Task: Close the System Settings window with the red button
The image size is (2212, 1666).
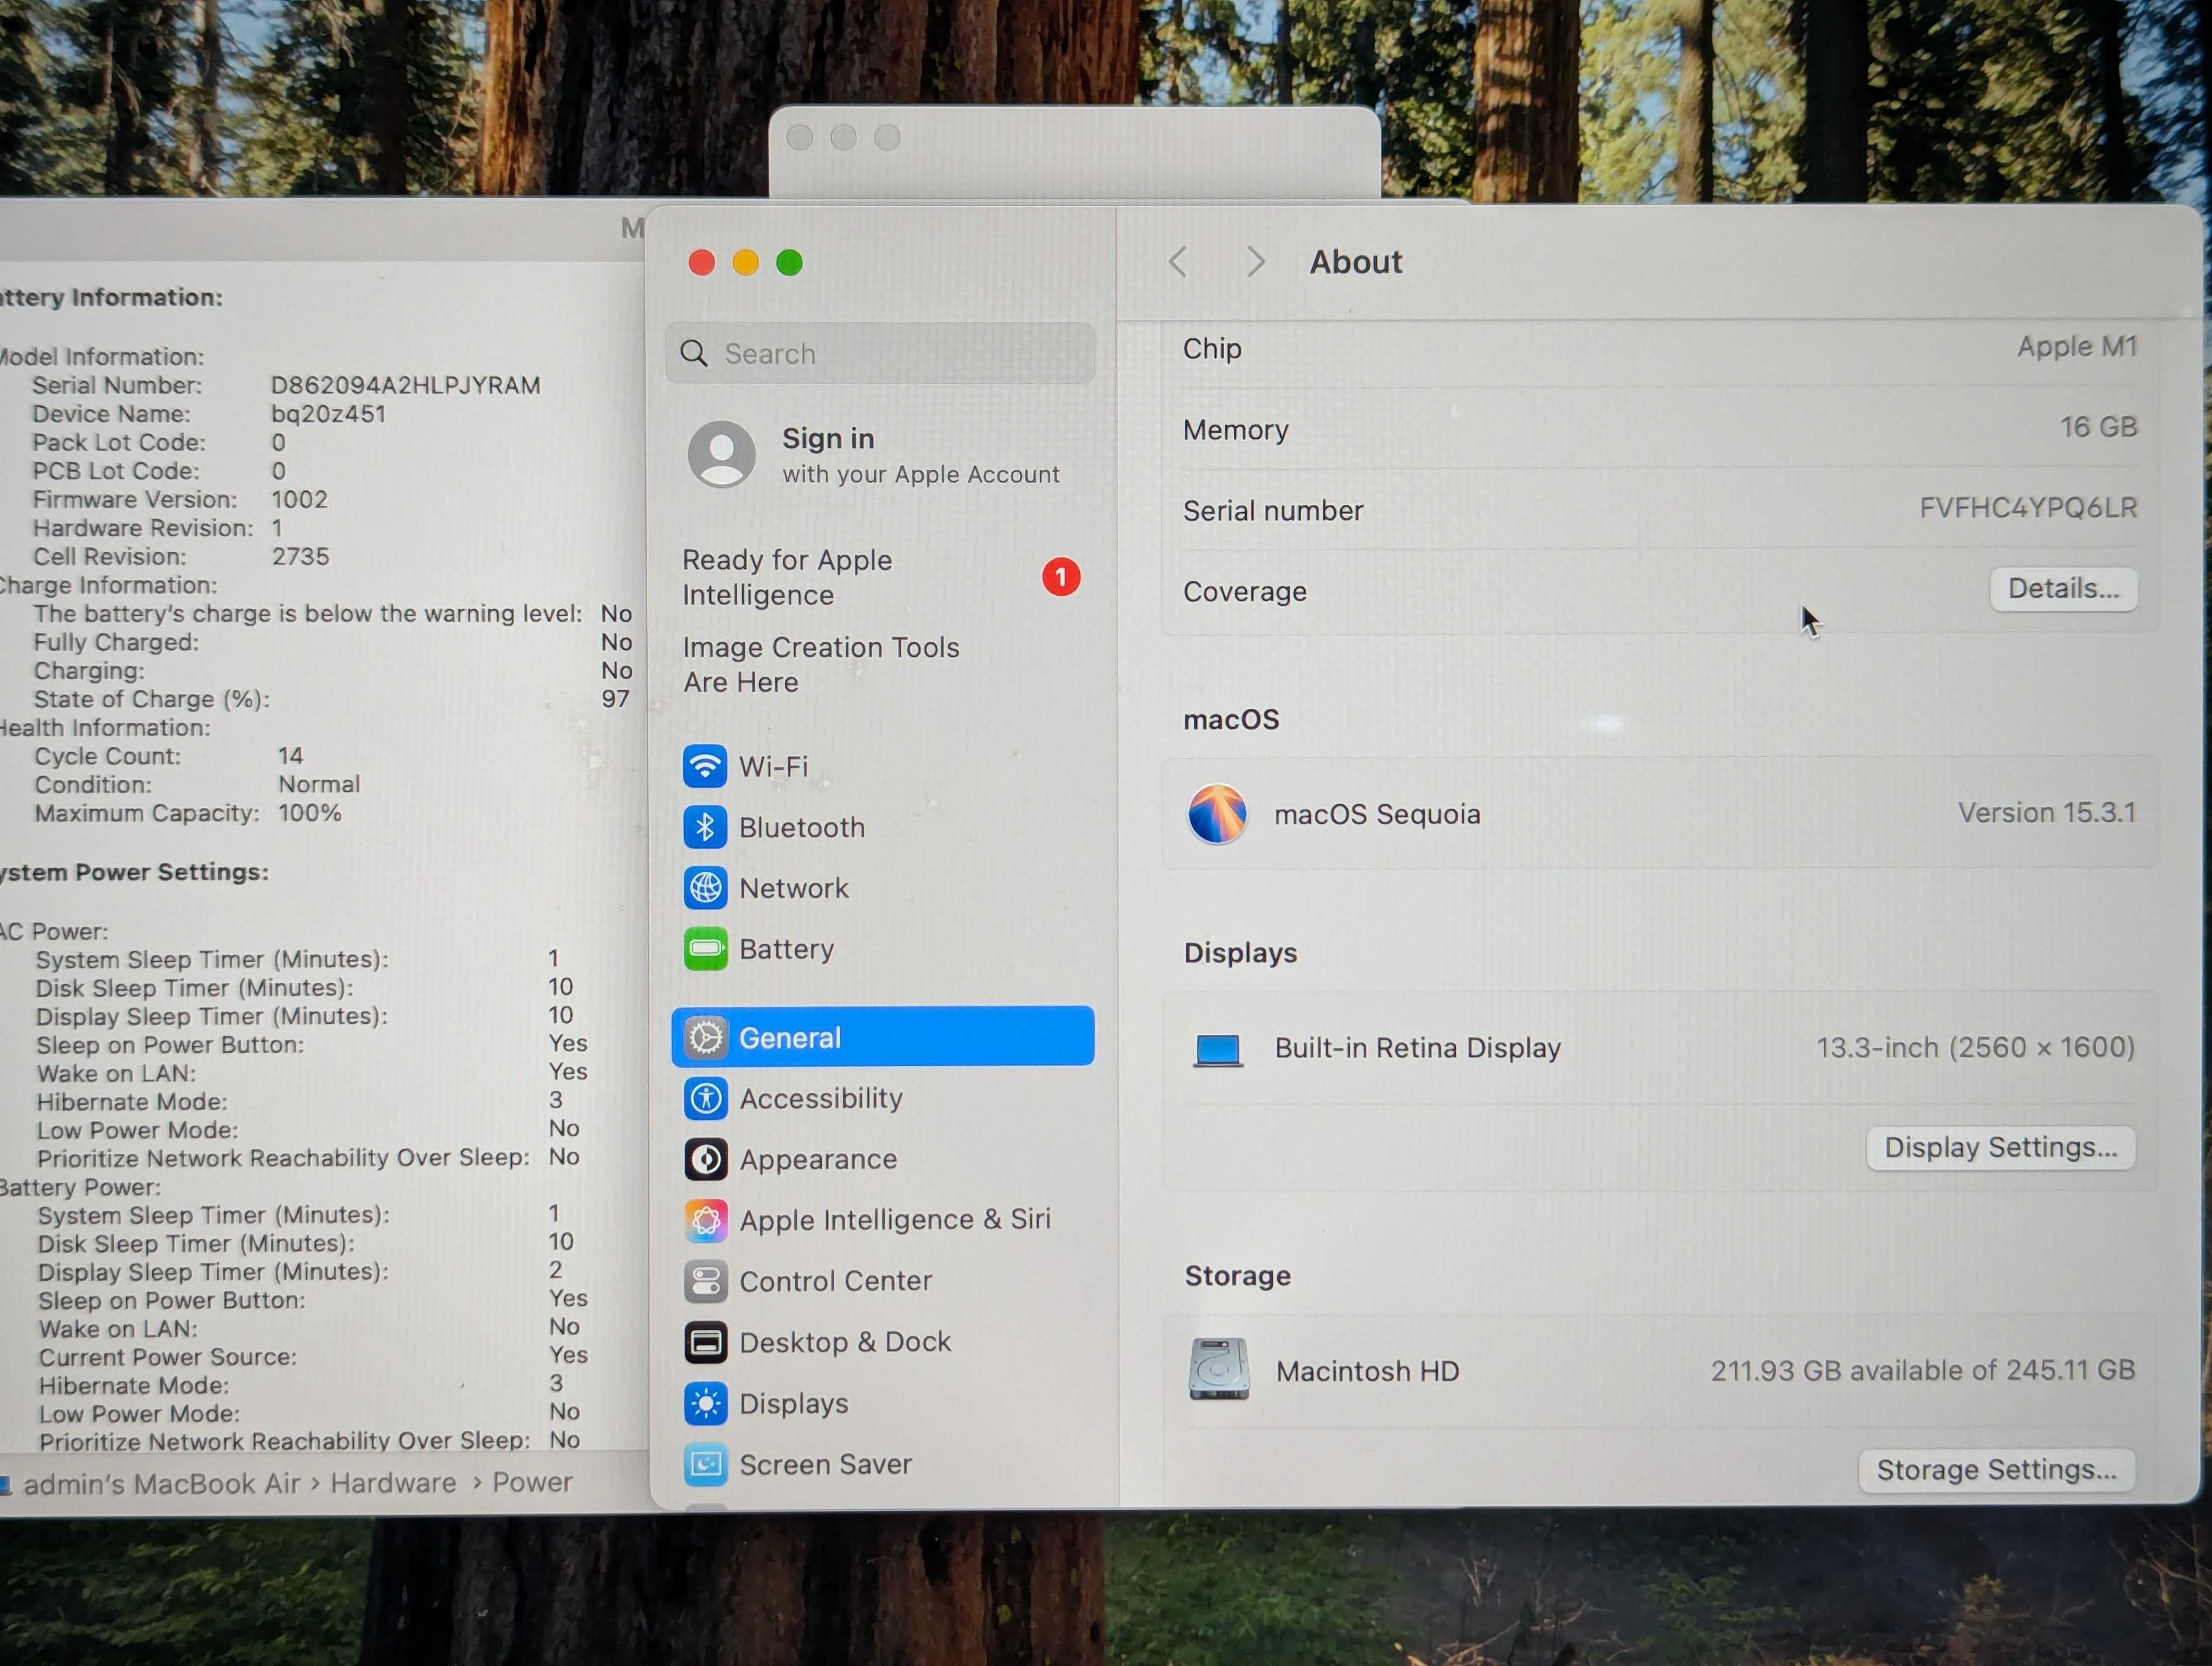Action: [702, 263]
